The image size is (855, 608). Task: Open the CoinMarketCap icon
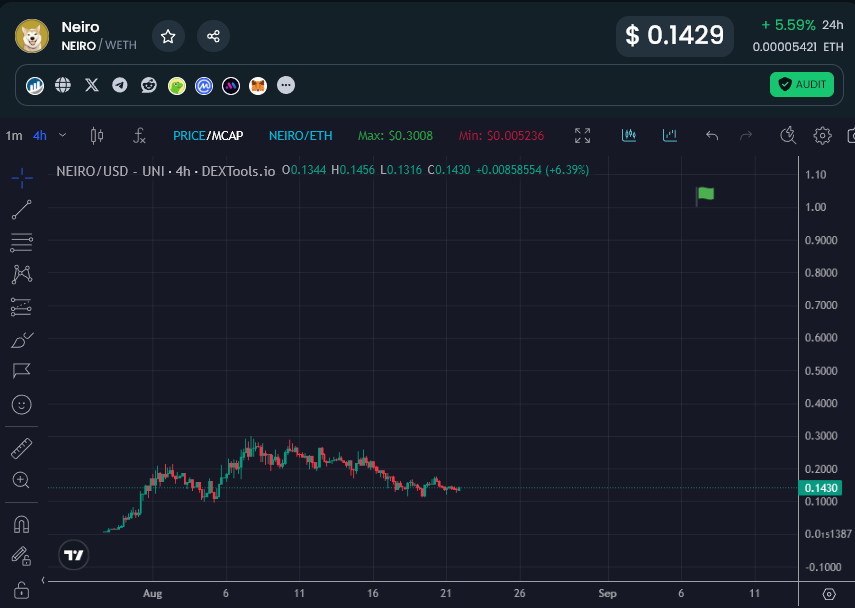[x=204, y=86]
